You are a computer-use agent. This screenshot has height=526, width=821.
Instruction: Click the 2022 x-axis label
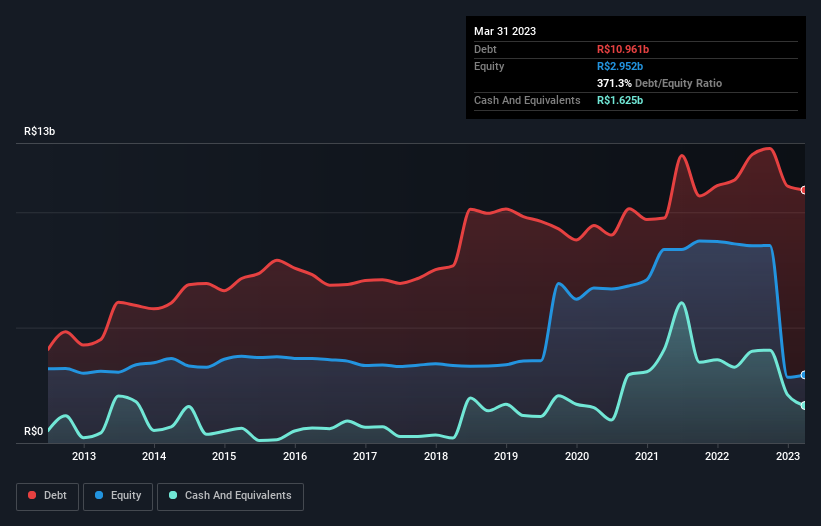coord(717,456)
